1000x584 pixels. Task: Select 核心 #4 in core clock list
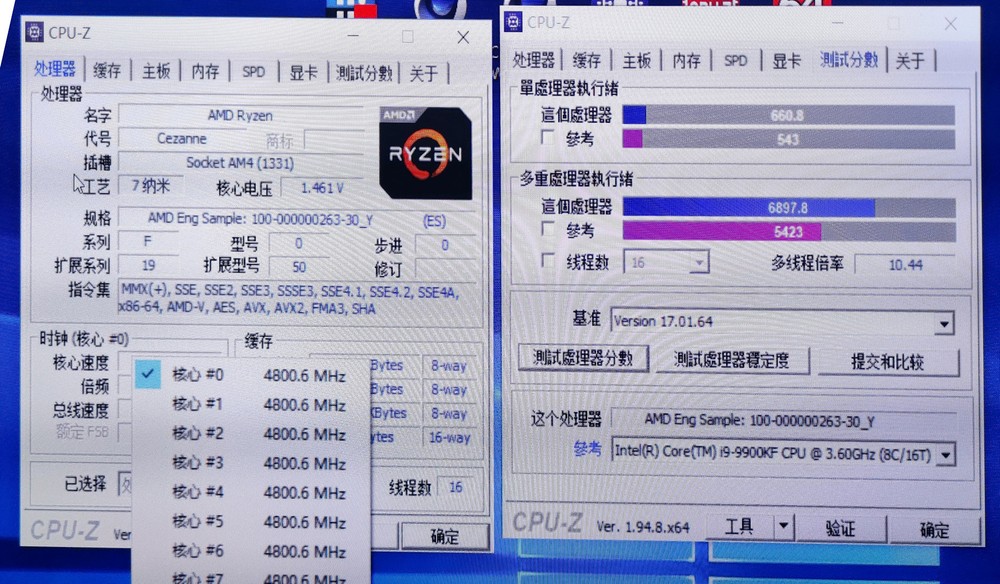pyautogui.click(x=251, y=492)
